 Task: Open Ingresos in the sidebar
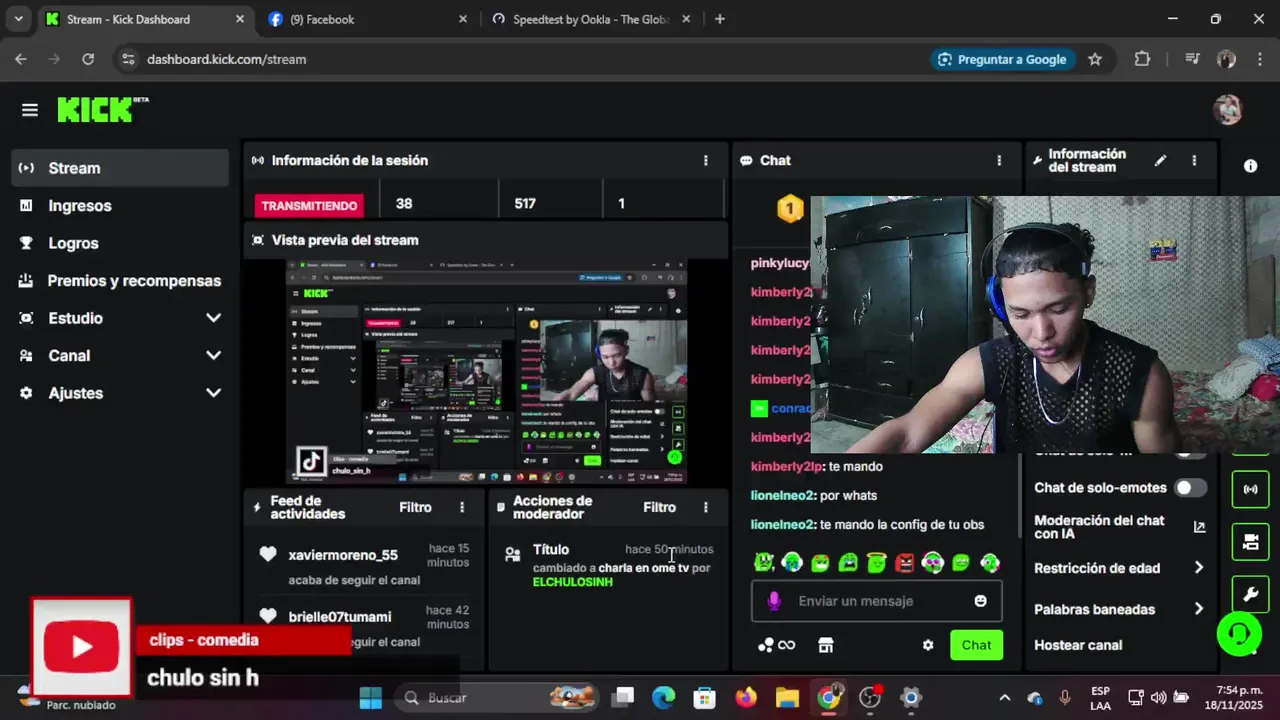click(121, 205)
